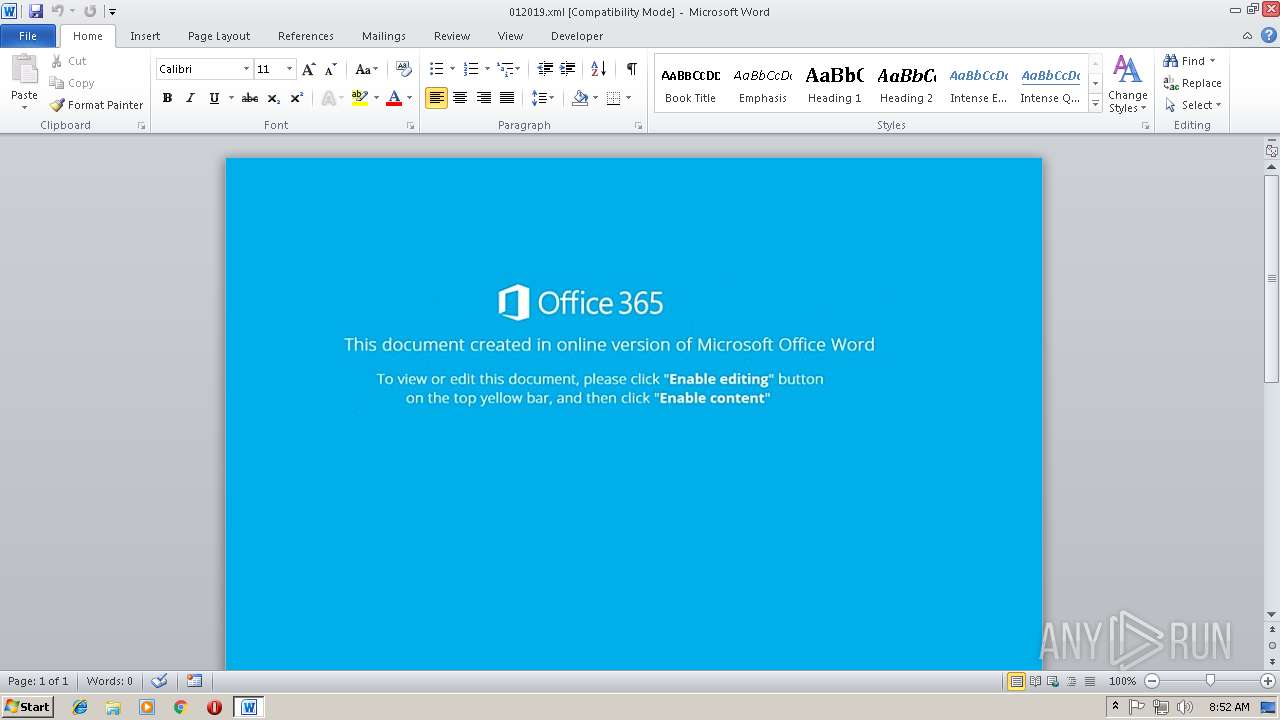Click the text highlight color button
This screenshot has height=720, width=1280.
coord(360,98)
